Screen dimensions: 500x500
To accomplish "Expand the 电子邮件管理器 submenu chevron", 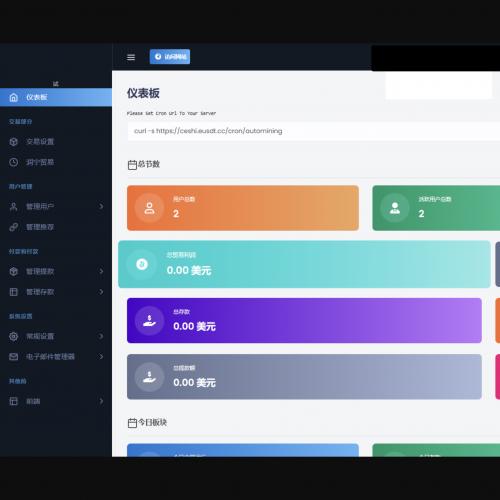I will click(x=101, y=357).
